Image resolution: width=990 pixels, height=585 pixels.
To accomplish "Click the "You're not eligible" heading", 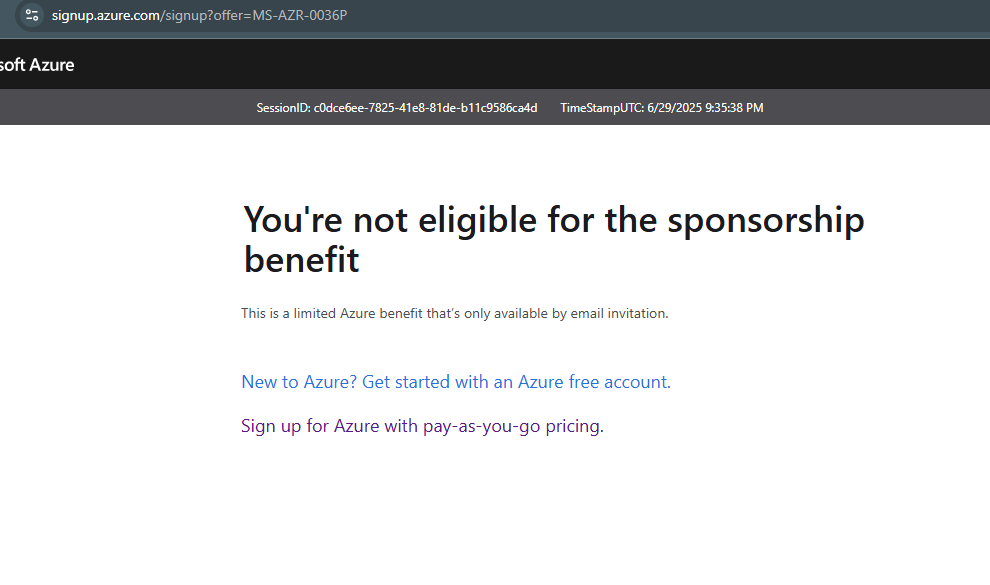I will (x=554, y=239).
